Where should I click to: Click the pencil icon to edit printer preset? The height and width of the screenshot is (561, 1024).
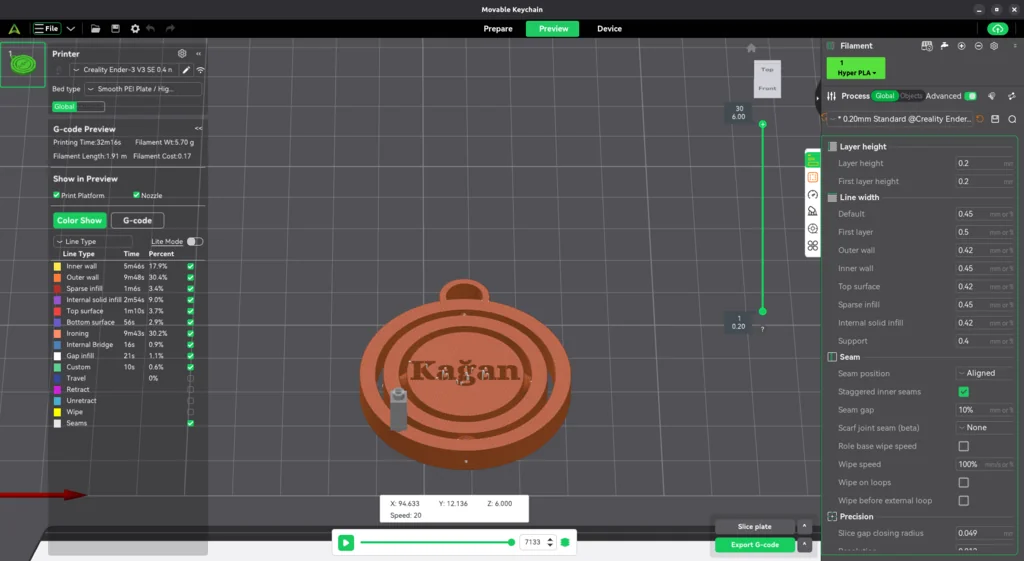pyautogui.click(x=186, y=70)
